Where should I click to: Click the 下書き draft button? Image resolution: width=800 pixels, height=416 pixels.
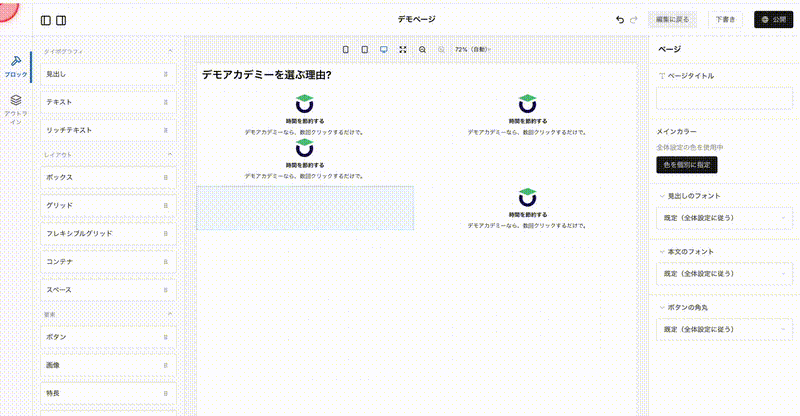[x=725, y=19]
